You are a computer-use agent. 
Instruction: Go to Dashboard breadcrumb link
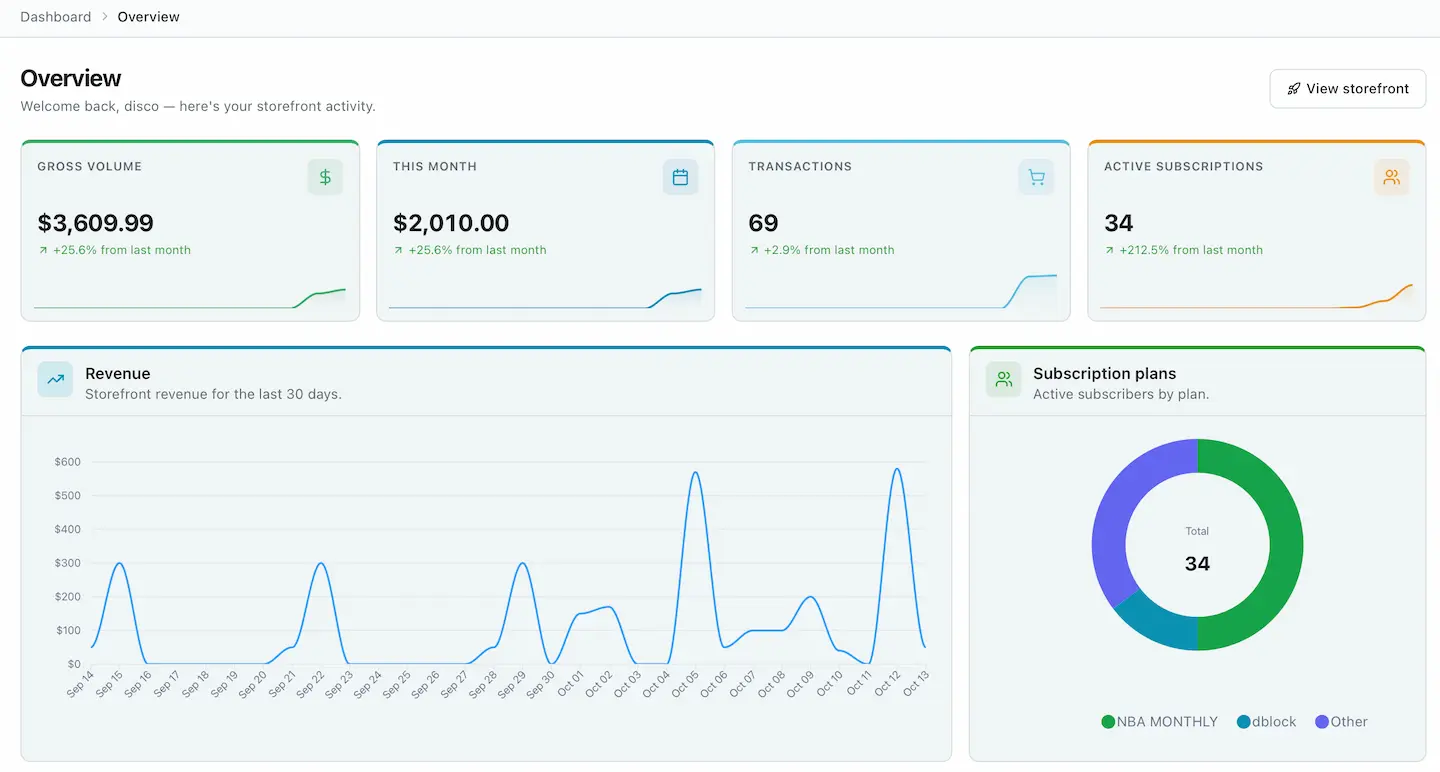point(56,17)
